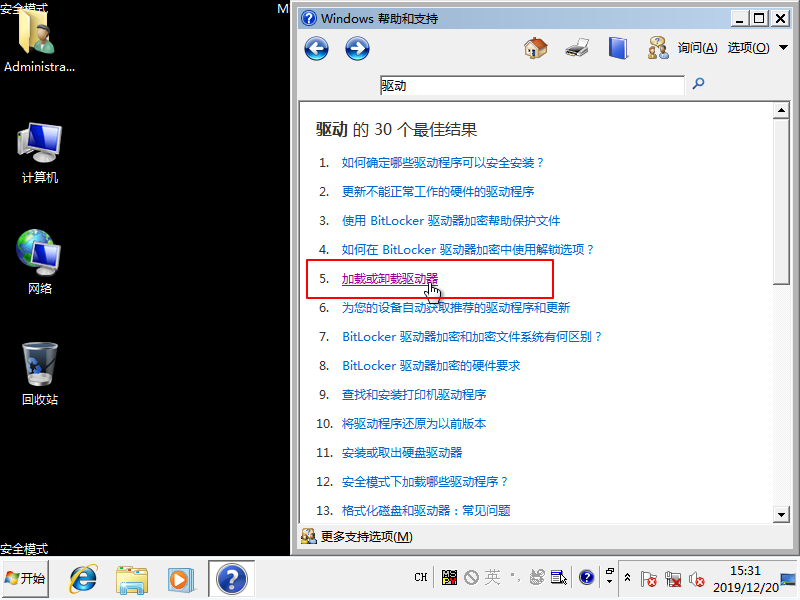
Task: Click the results scrollbar down arrow
Action: [x=782, y=514]
